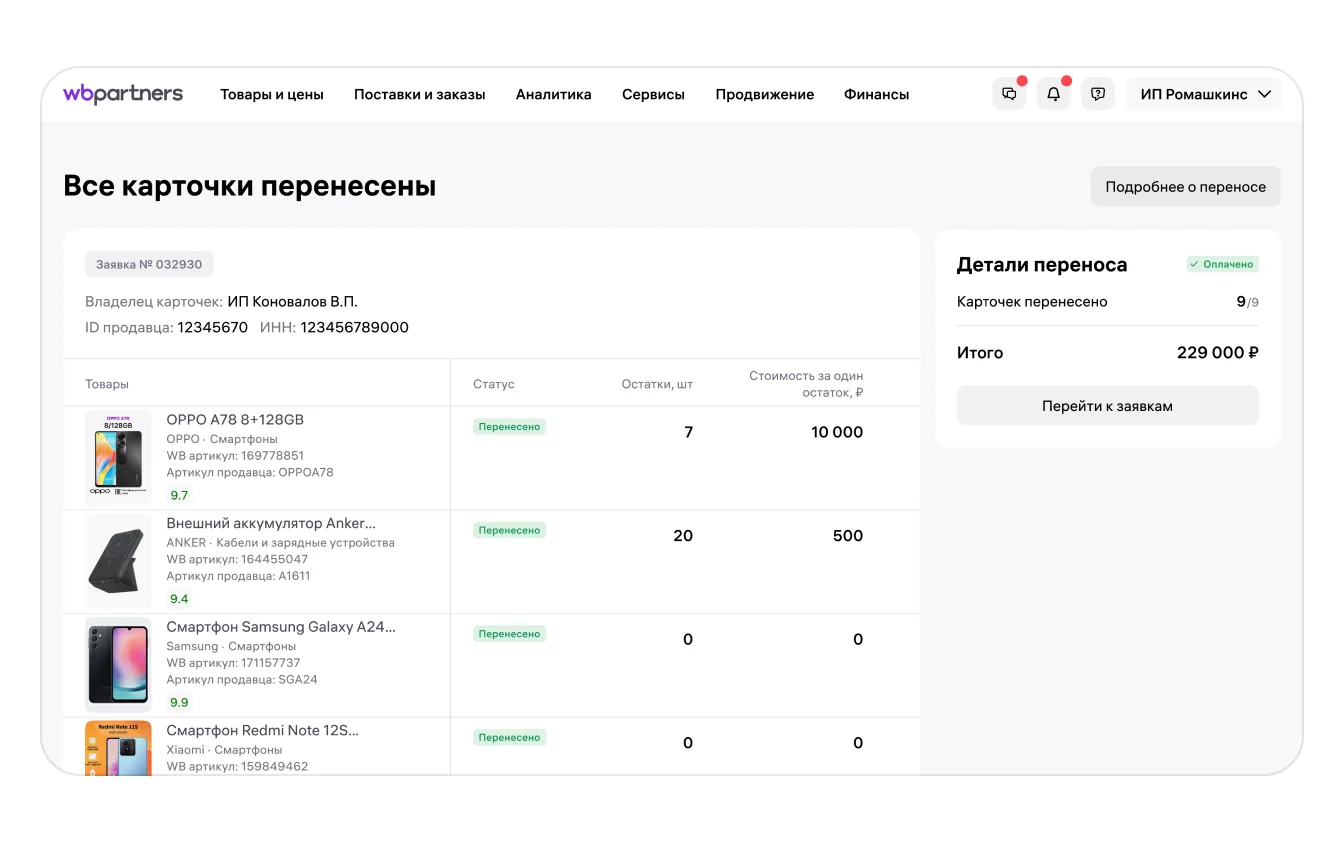
Task: Click the Перенесено badge in Anker row
Action: (509, 531)
